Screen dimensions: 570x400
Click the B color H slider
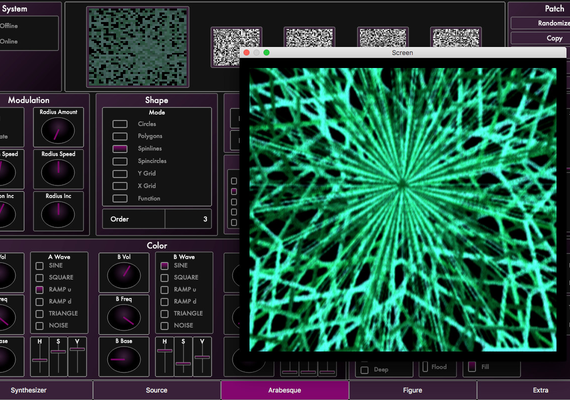click(165, 351)
